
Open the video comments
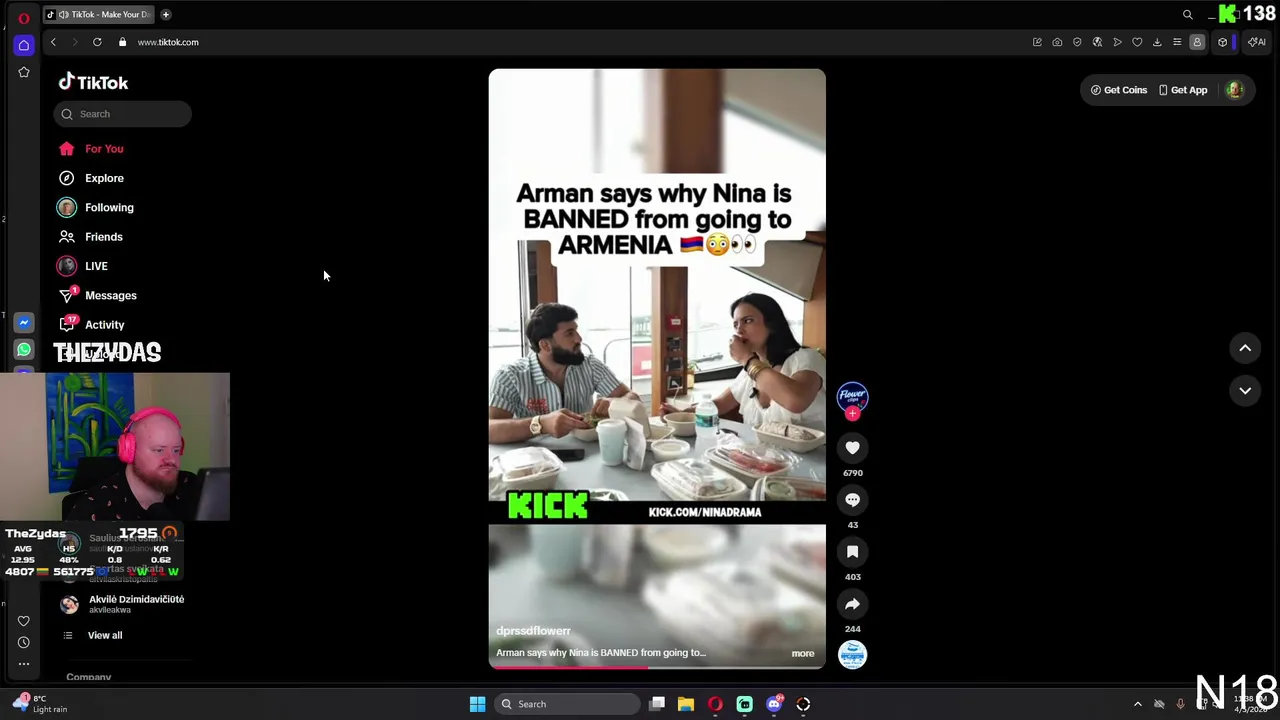tap(852, 500)
